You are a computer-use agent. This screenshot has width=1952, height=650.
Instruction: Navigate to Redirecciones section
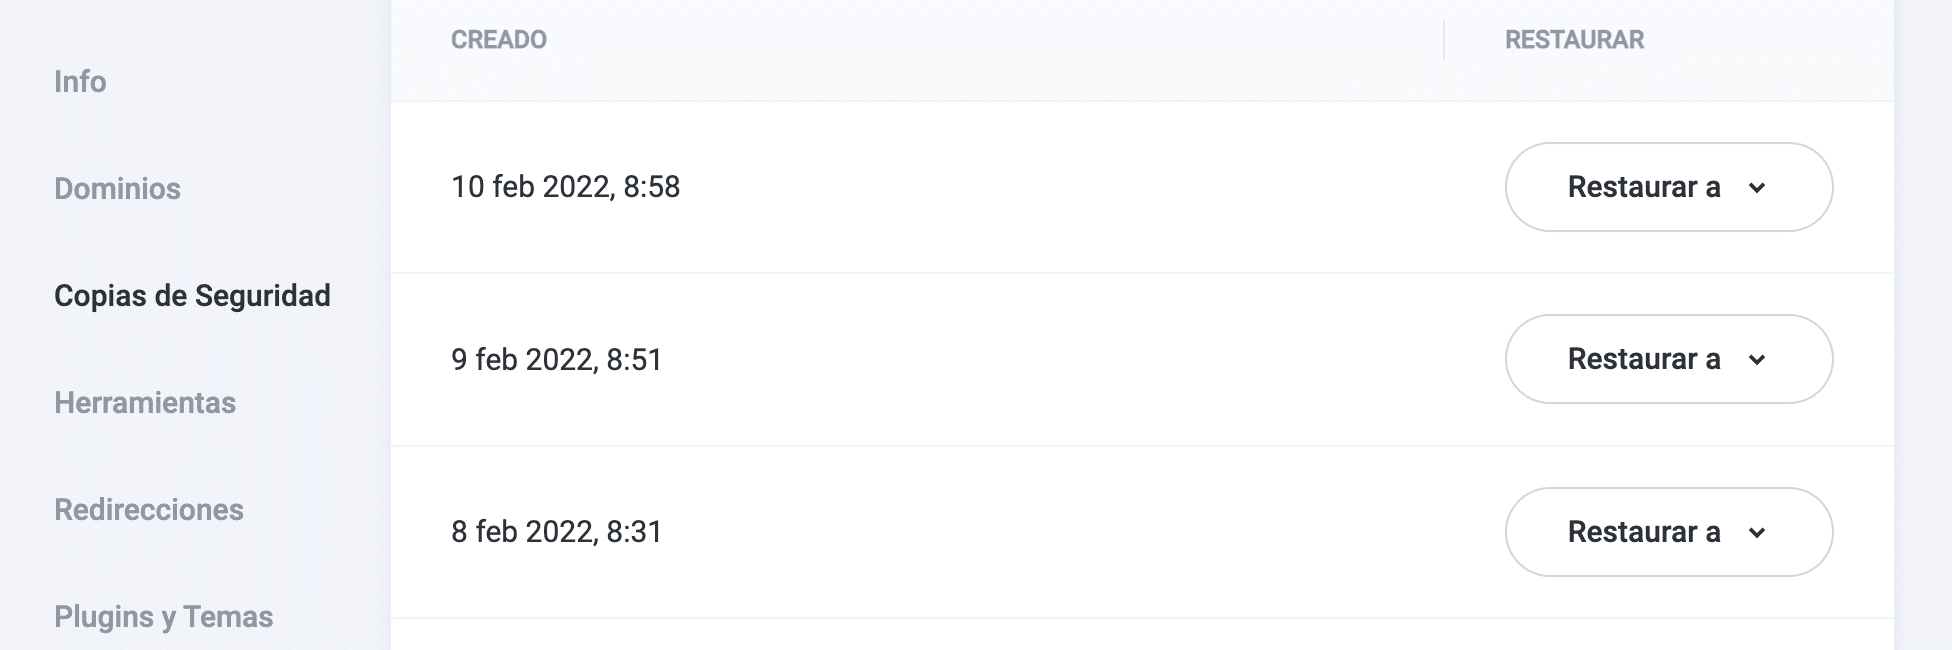[x=149, y=510]
